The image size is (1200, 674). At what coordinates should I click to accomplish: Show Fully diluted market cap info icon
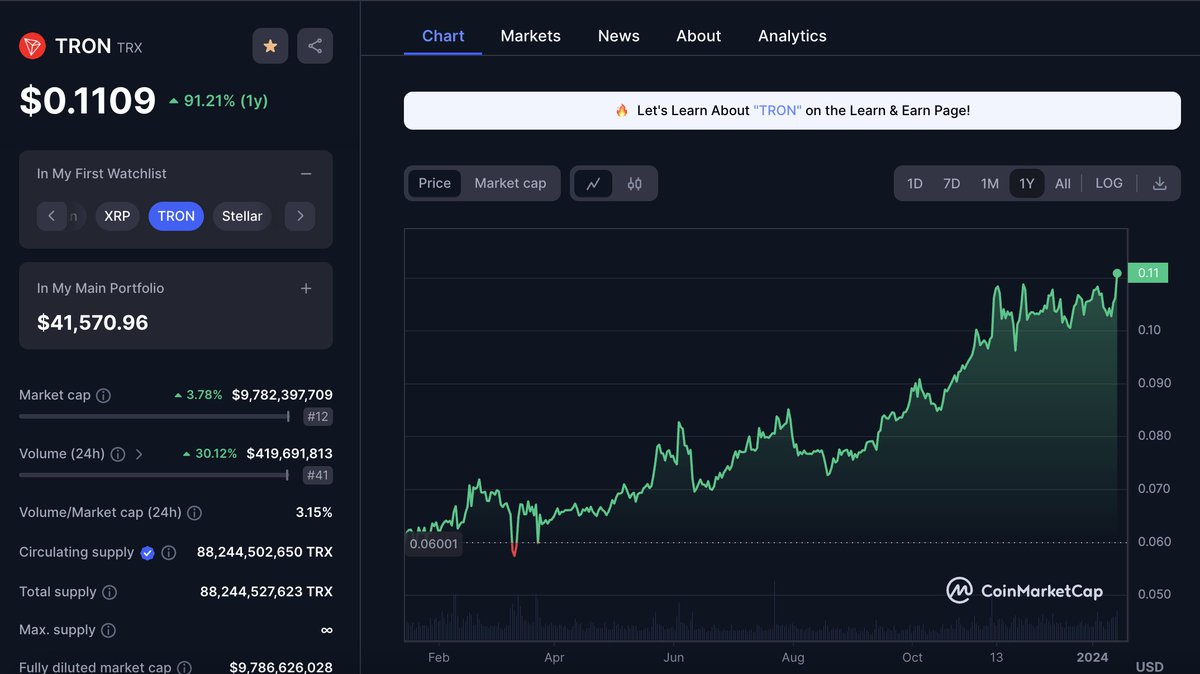point(186,667)
